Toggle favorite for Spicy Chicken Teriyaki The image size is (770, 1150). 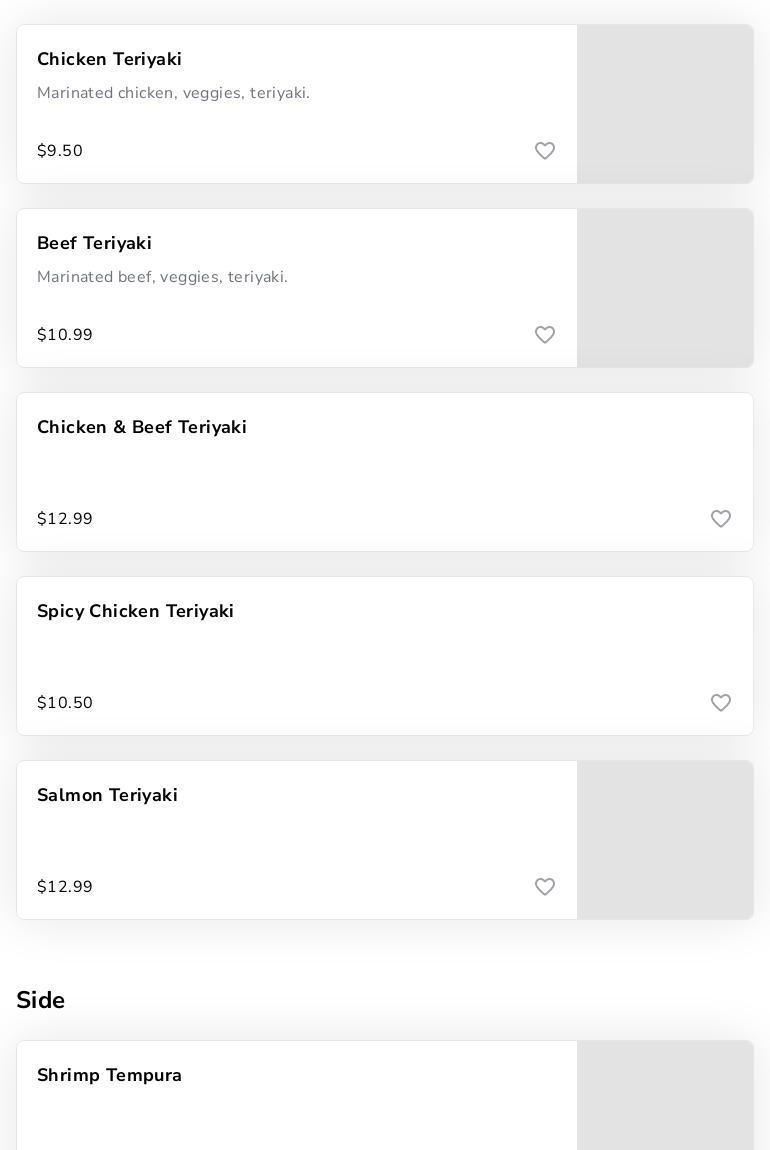tap(721, 703)
